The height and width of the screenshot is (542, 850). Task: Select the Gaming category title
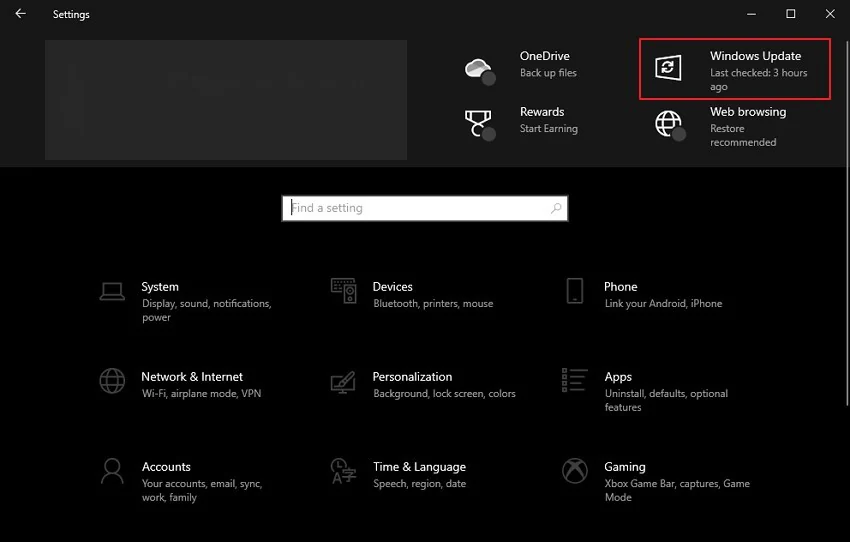(x=625, y=467)
